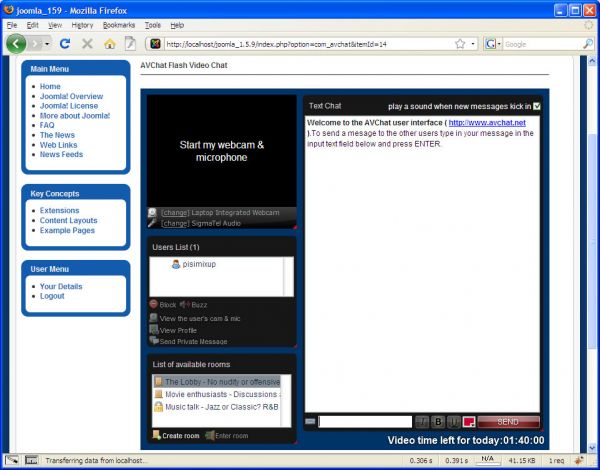600x470 pixels.
Task: Click the Firebug icon in the status bar
Action: click(580, 460)
